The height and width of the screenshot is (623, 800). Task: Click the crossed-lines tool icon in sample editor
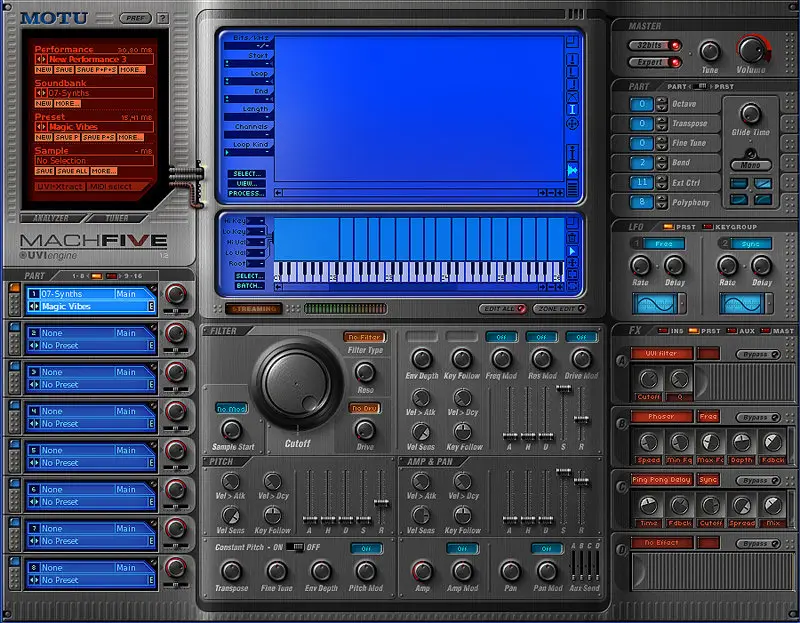pos(572,96)
